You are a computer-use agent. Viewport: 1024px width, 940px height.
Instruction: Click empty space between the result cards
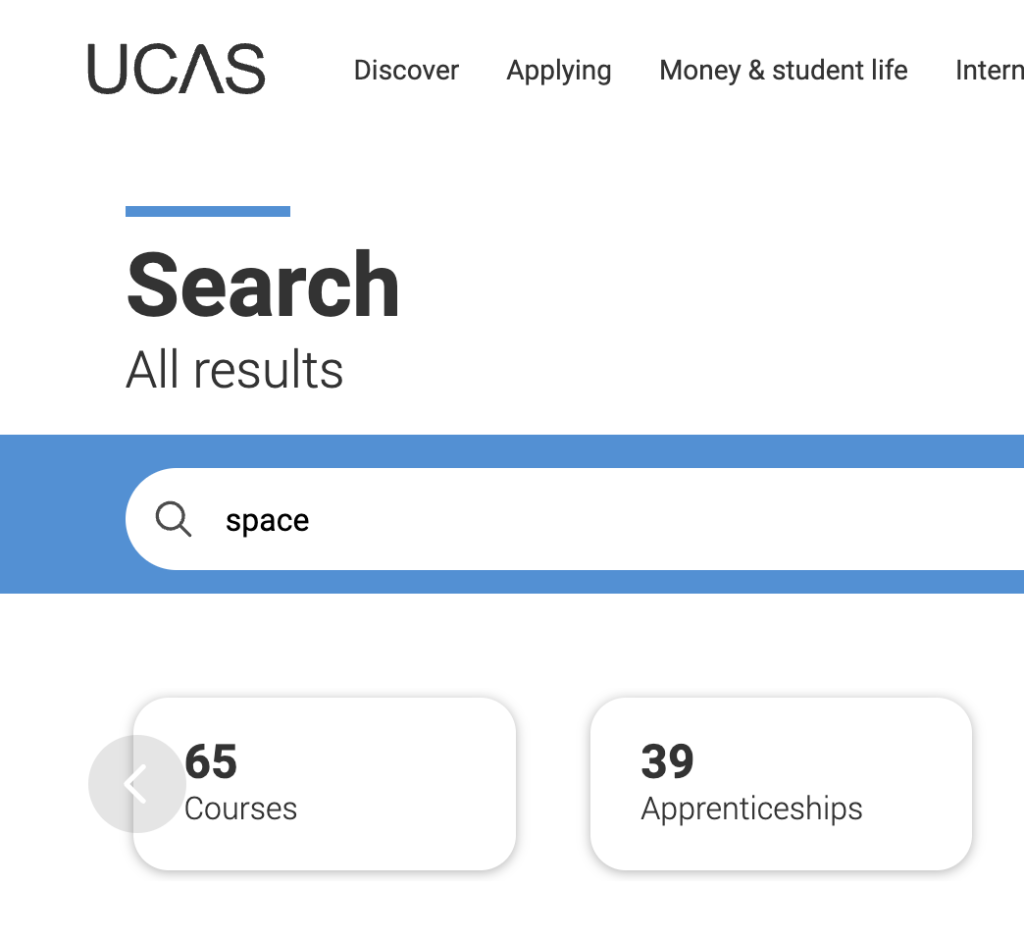[553, 784]
